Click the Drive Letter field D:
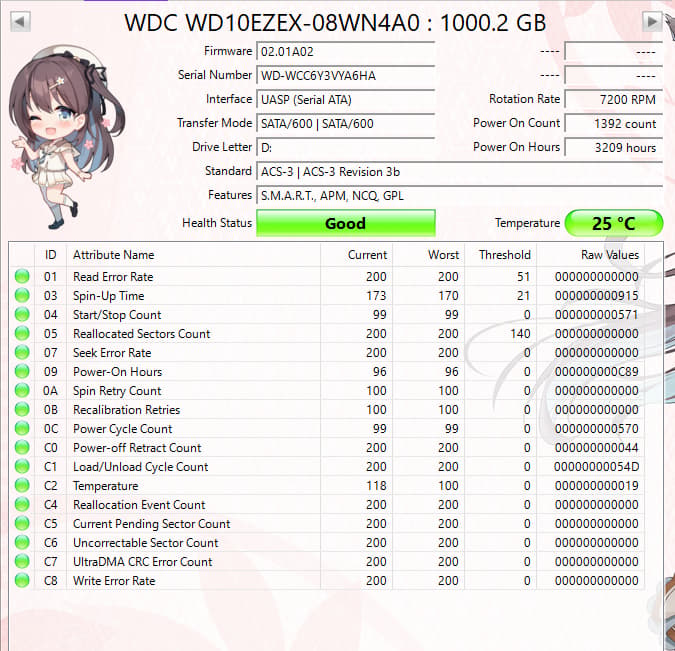This screenshot has height=651, width=675. [346, 148]
